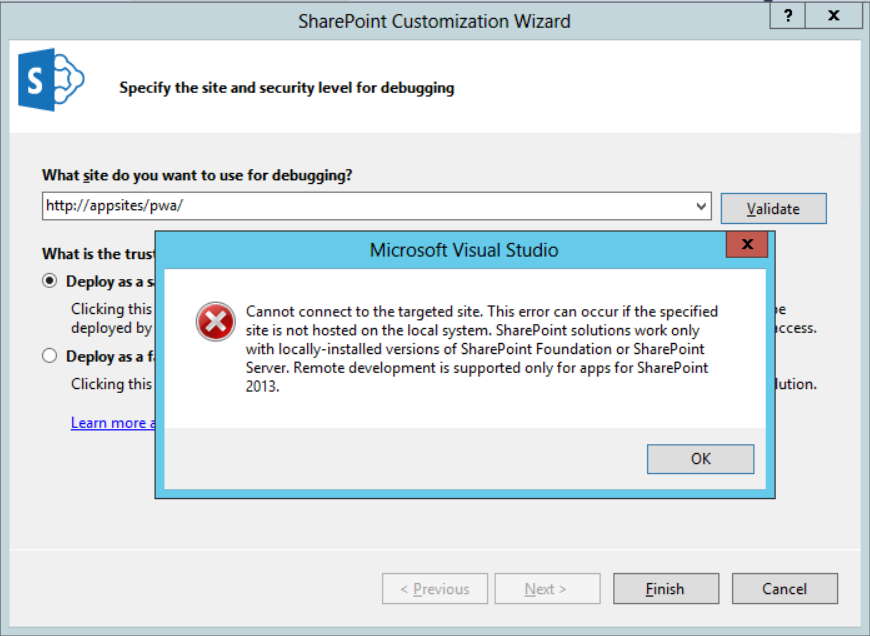Click 'What site do you want to use' label
Image resolution: width=870 pixels, height=636 pixels.
[197, 175]
